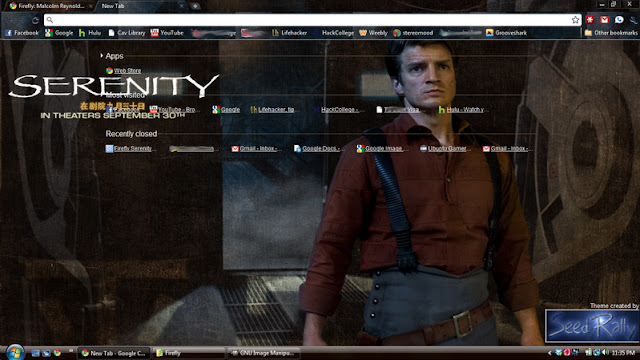Click the Recently closed heading
The height and width of the screenshot is (360, 640).
pos(131,134)
